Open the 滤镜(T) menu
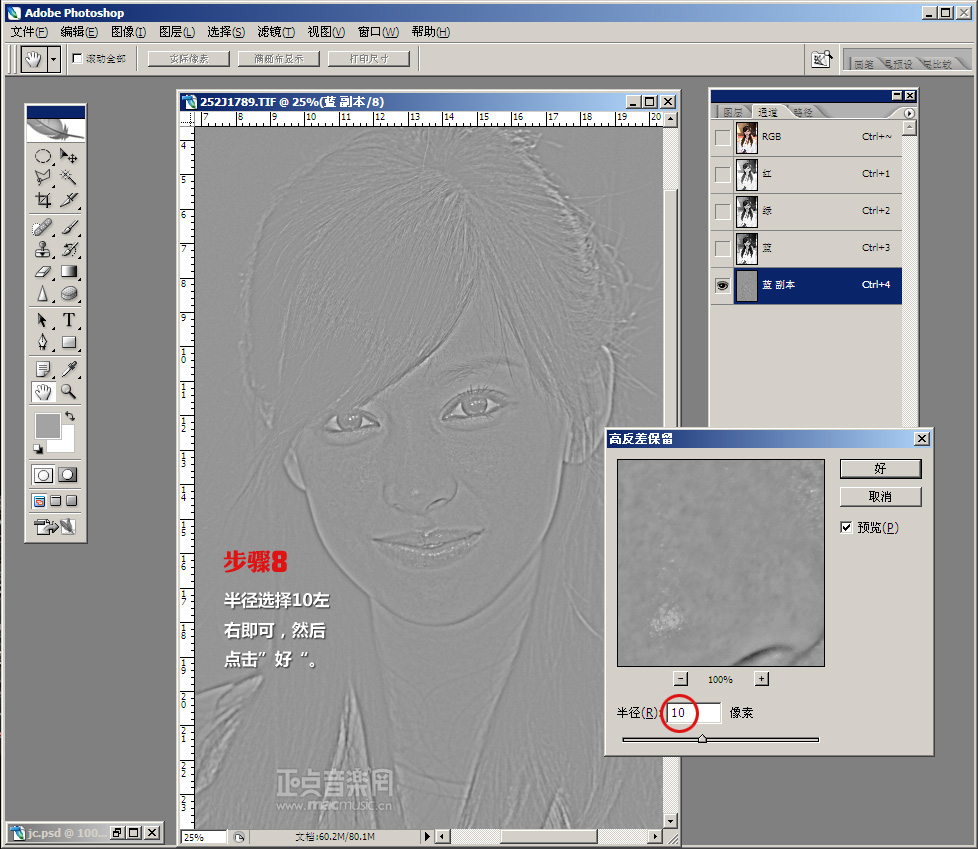978x849 pixels. click(276, 32)
